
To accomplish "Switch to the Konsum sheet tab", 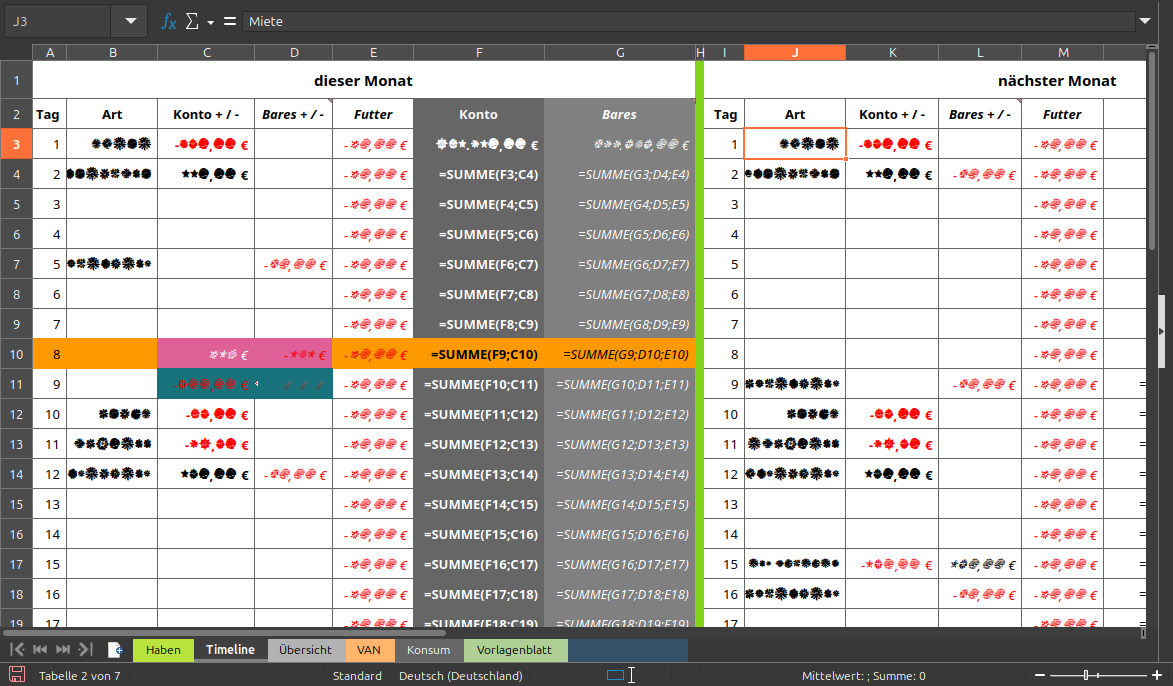I will 429,649.
